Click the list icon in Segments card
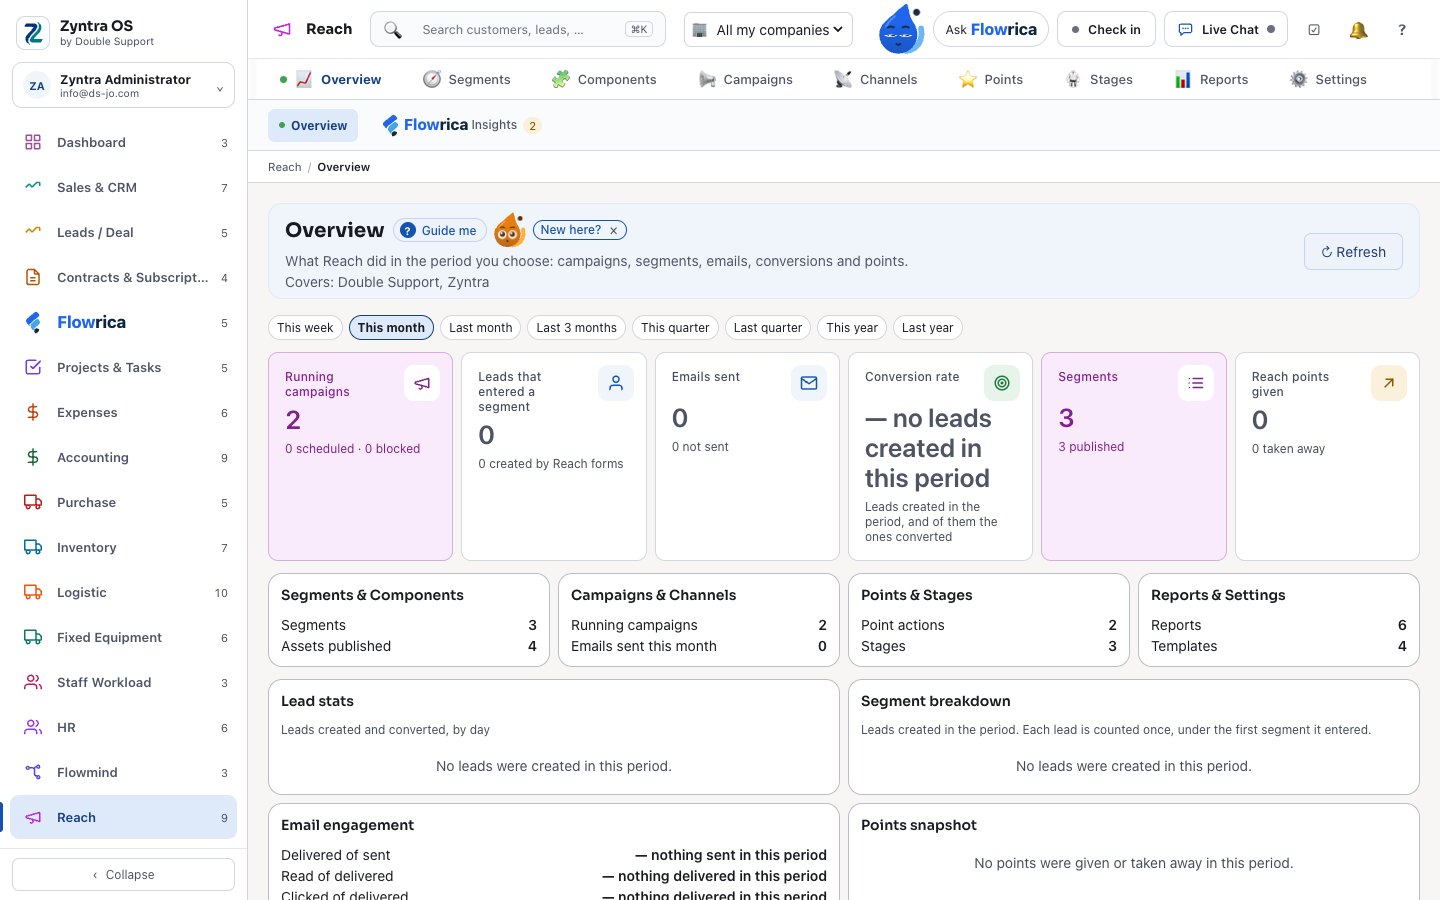The height and width of the screenshot is (900, 1440). pyautogui.click(x=1196, y=383)
